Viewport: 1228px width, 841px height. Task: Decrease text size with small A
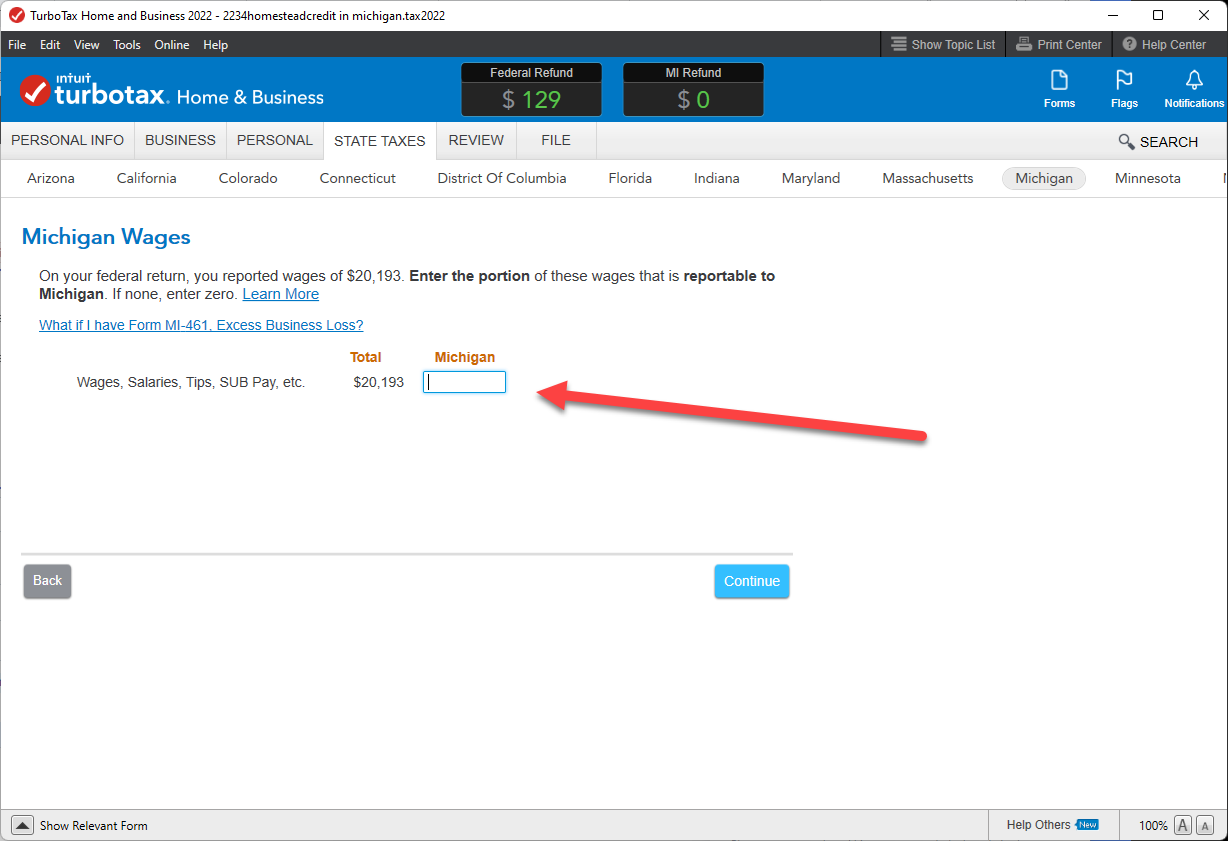(x=1205, y=825)
